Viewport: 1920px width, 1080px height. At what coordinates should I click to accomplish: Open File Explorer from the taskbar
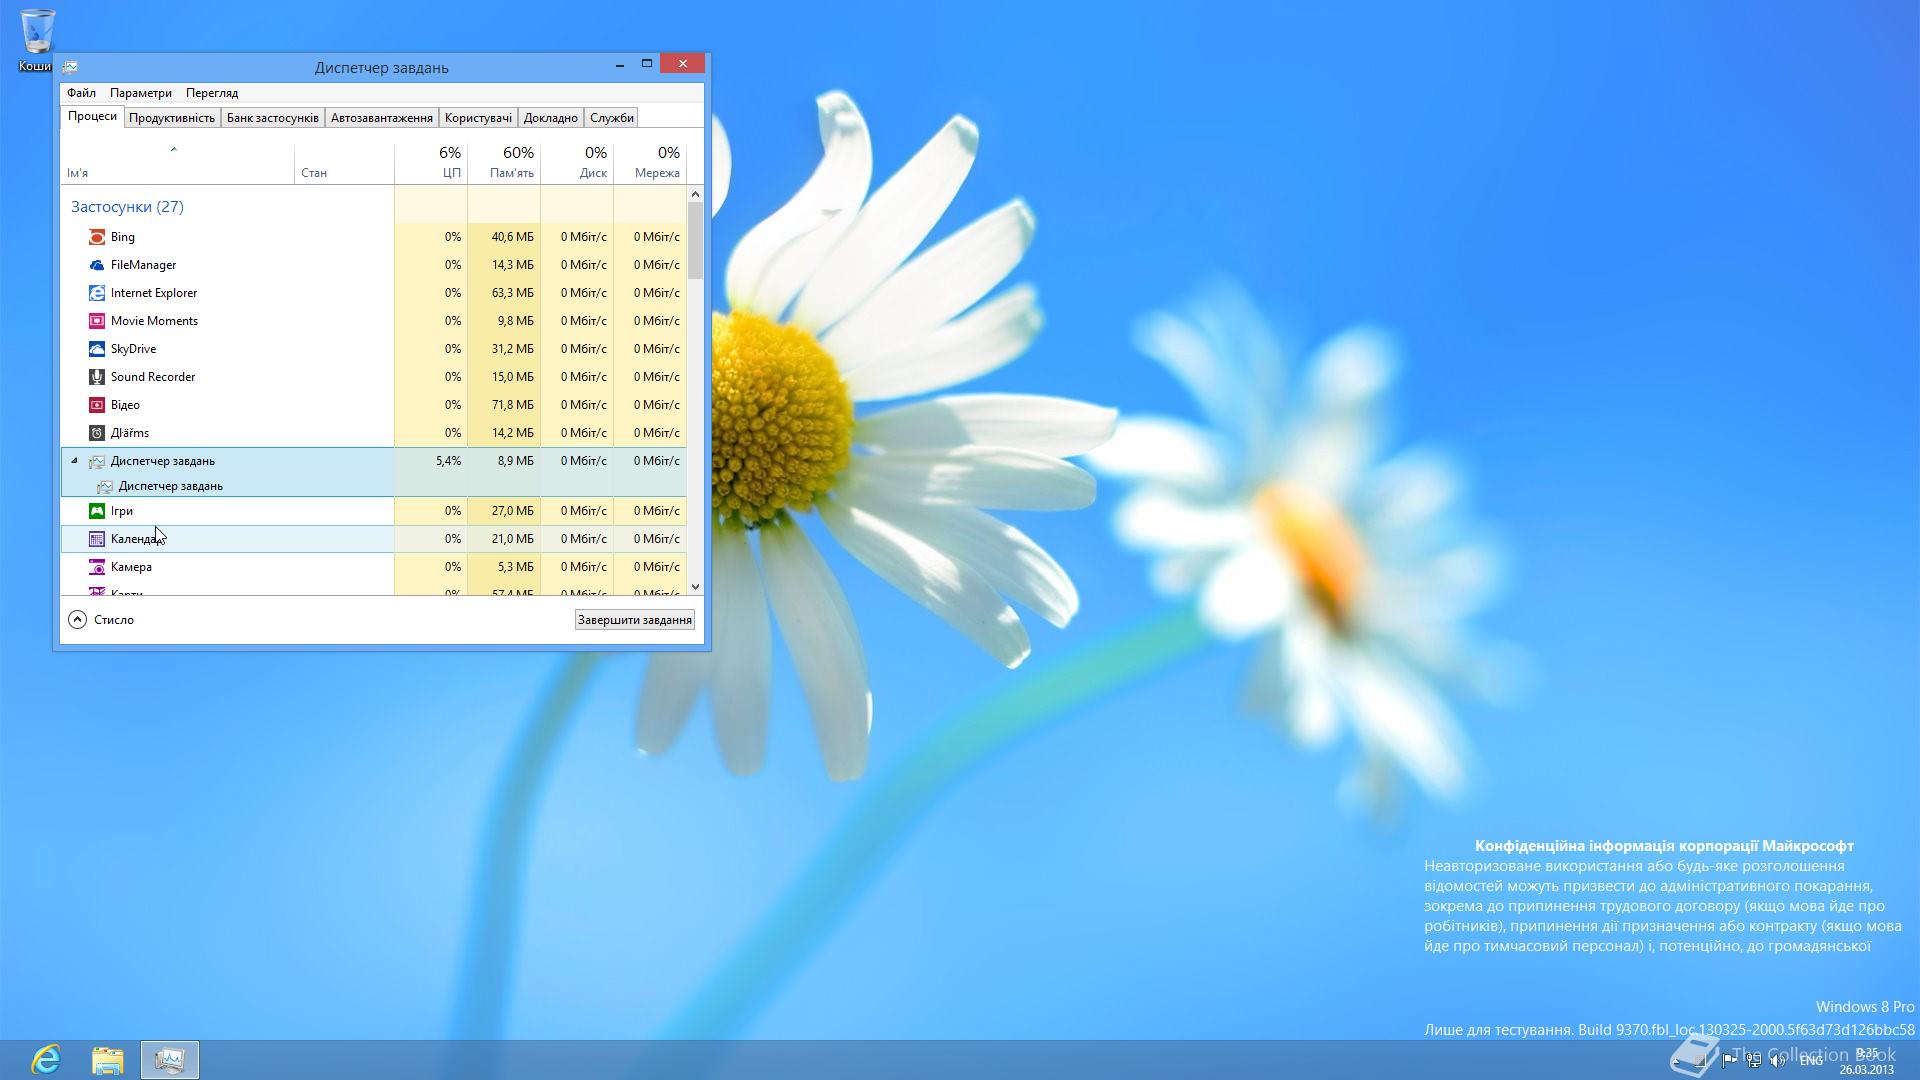108,1059
